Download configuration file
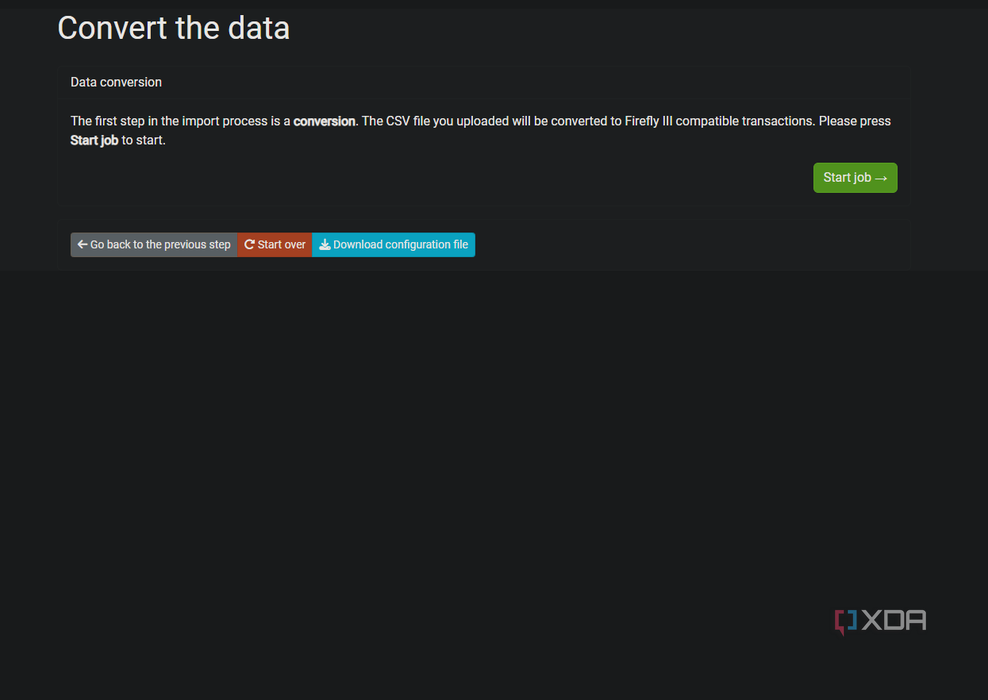The height and width of the screenshot is (700, 988). coord(394,244)
